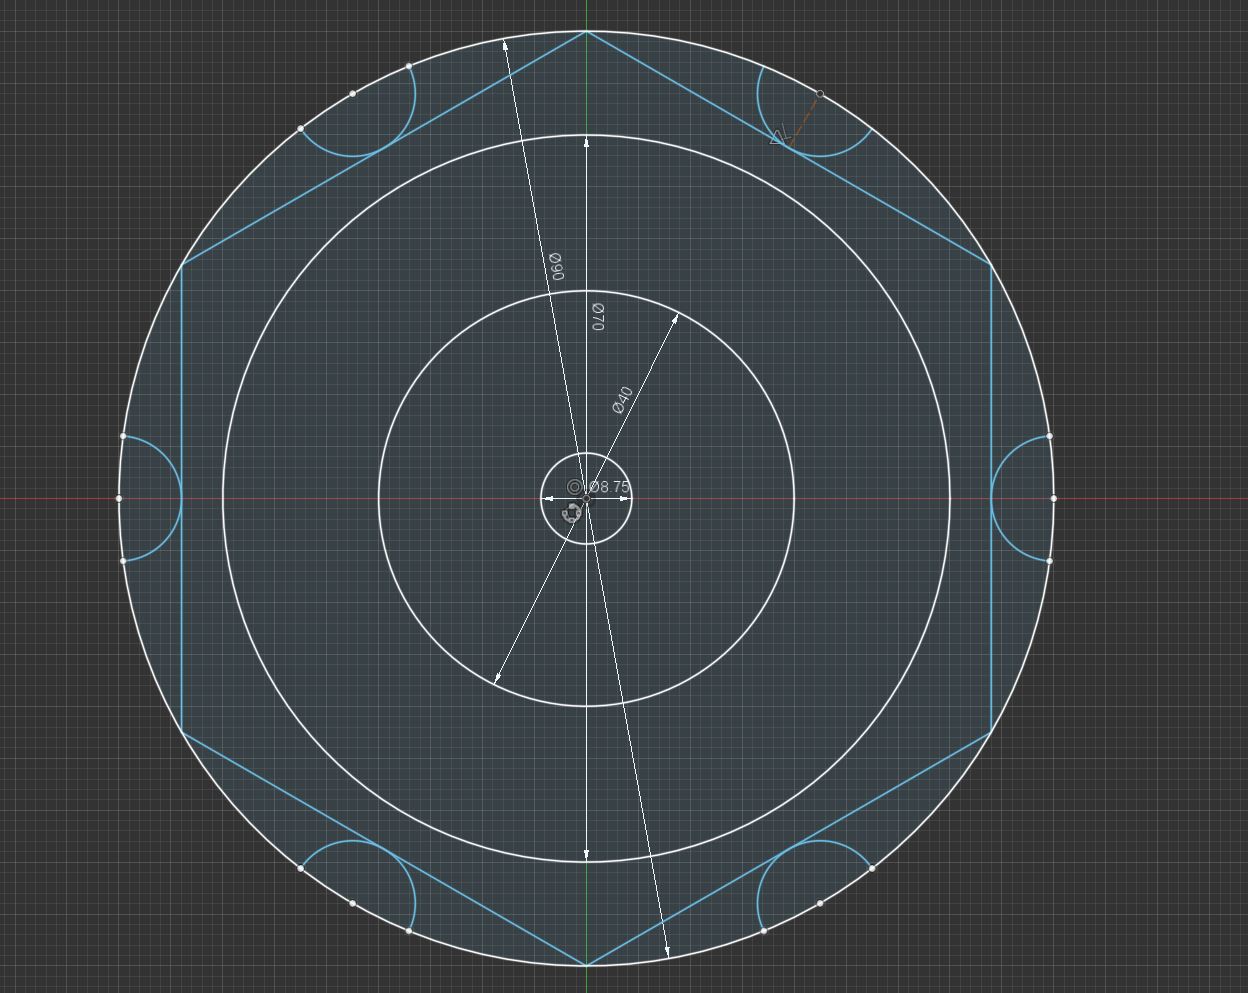The width and height of the screenshot is (1248, 993).
Task: Click the concentric constraint icon near center
Action: click(574, 487)
